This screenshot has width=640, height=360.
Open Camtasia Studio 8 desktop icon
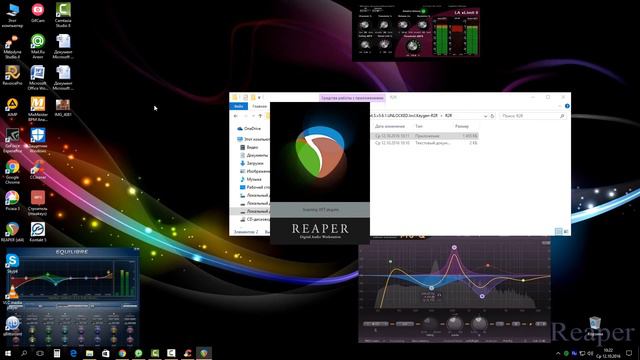coord(63,15)
